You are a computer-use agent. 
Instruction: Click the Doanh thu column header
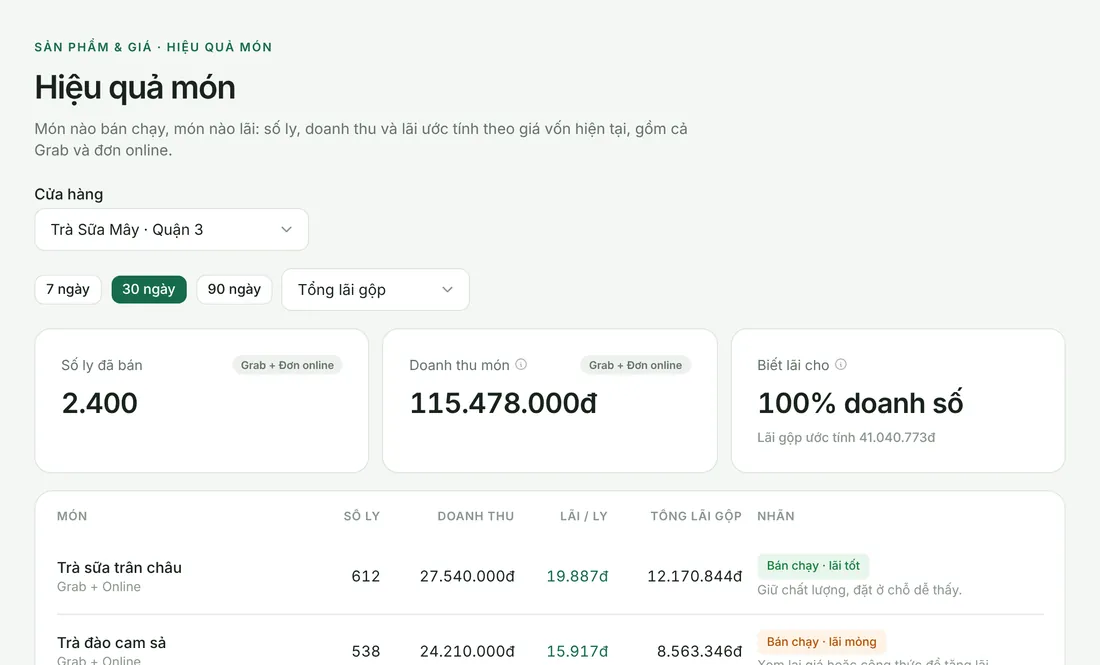476,516
